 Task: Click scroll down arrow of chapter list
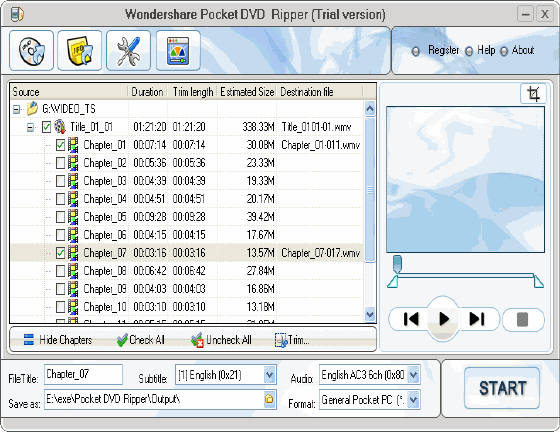370,315
